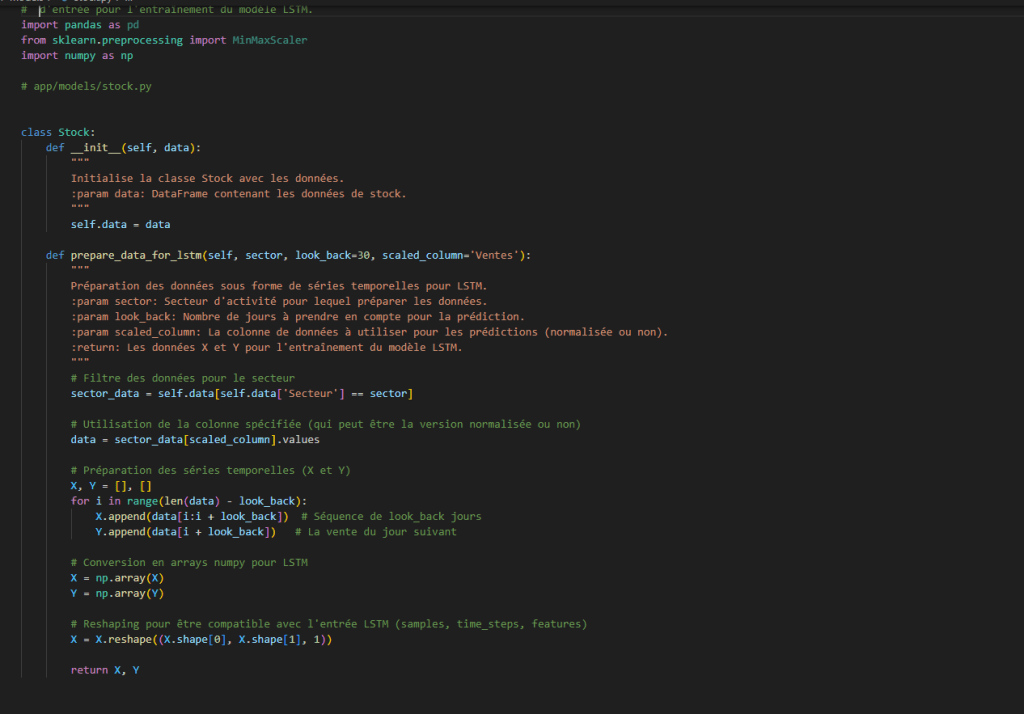The height and width of the screenshot is (714, 1024).
Task: Click the 'Ventes' default string value
Action: coord(502,255)
